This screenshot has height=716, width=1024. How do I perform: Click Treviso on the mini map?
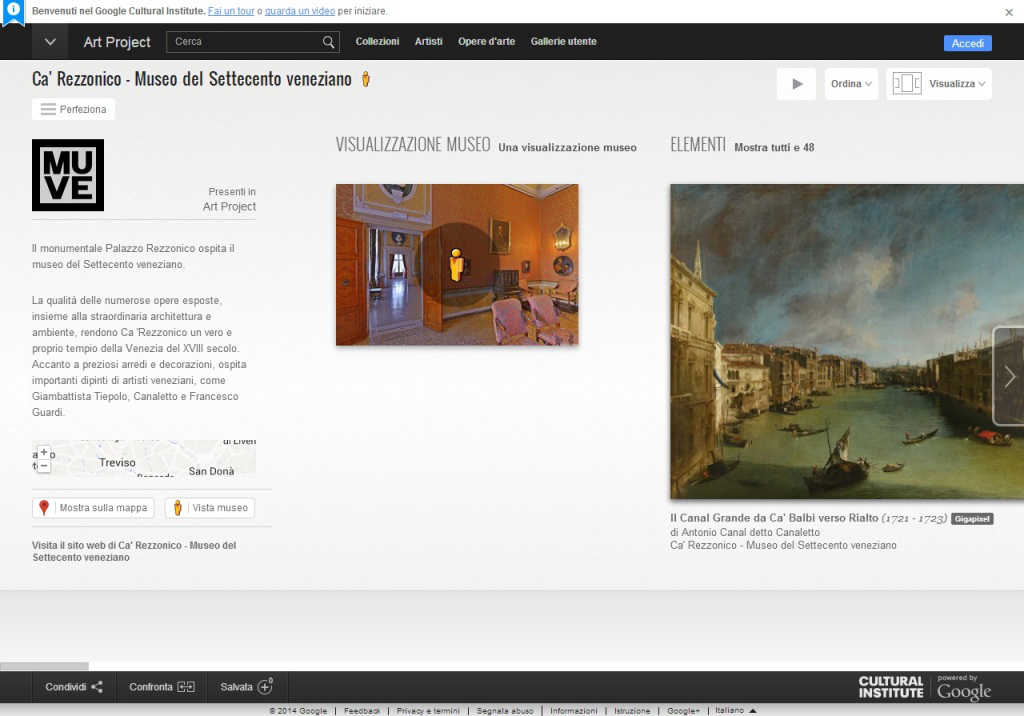(118, 463)
